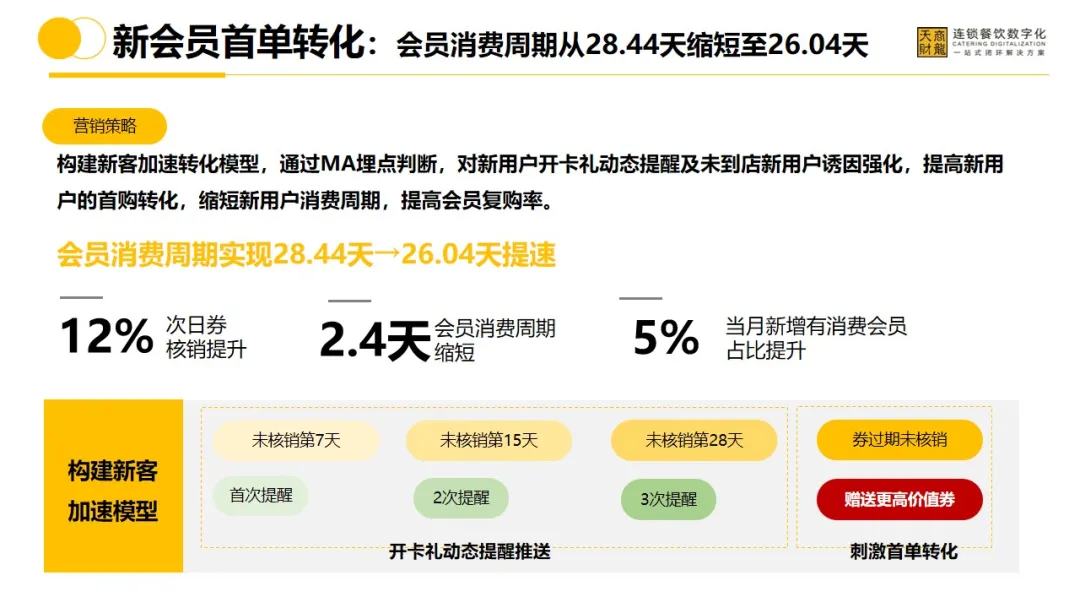The image size is (1080, 608).
Task: Click the 首次提醒 green tag
Action: (x=260, y=496)
